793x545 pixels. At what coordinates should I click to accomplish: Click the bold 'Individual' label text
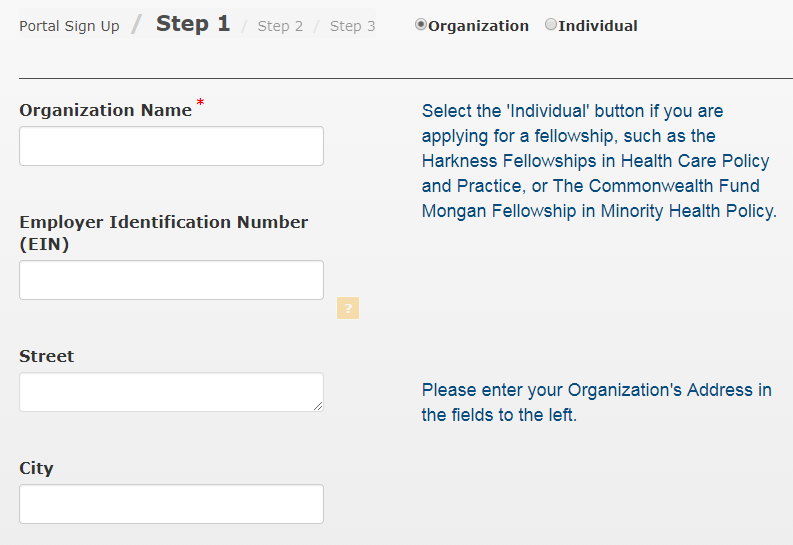click(x=598, y=26)
